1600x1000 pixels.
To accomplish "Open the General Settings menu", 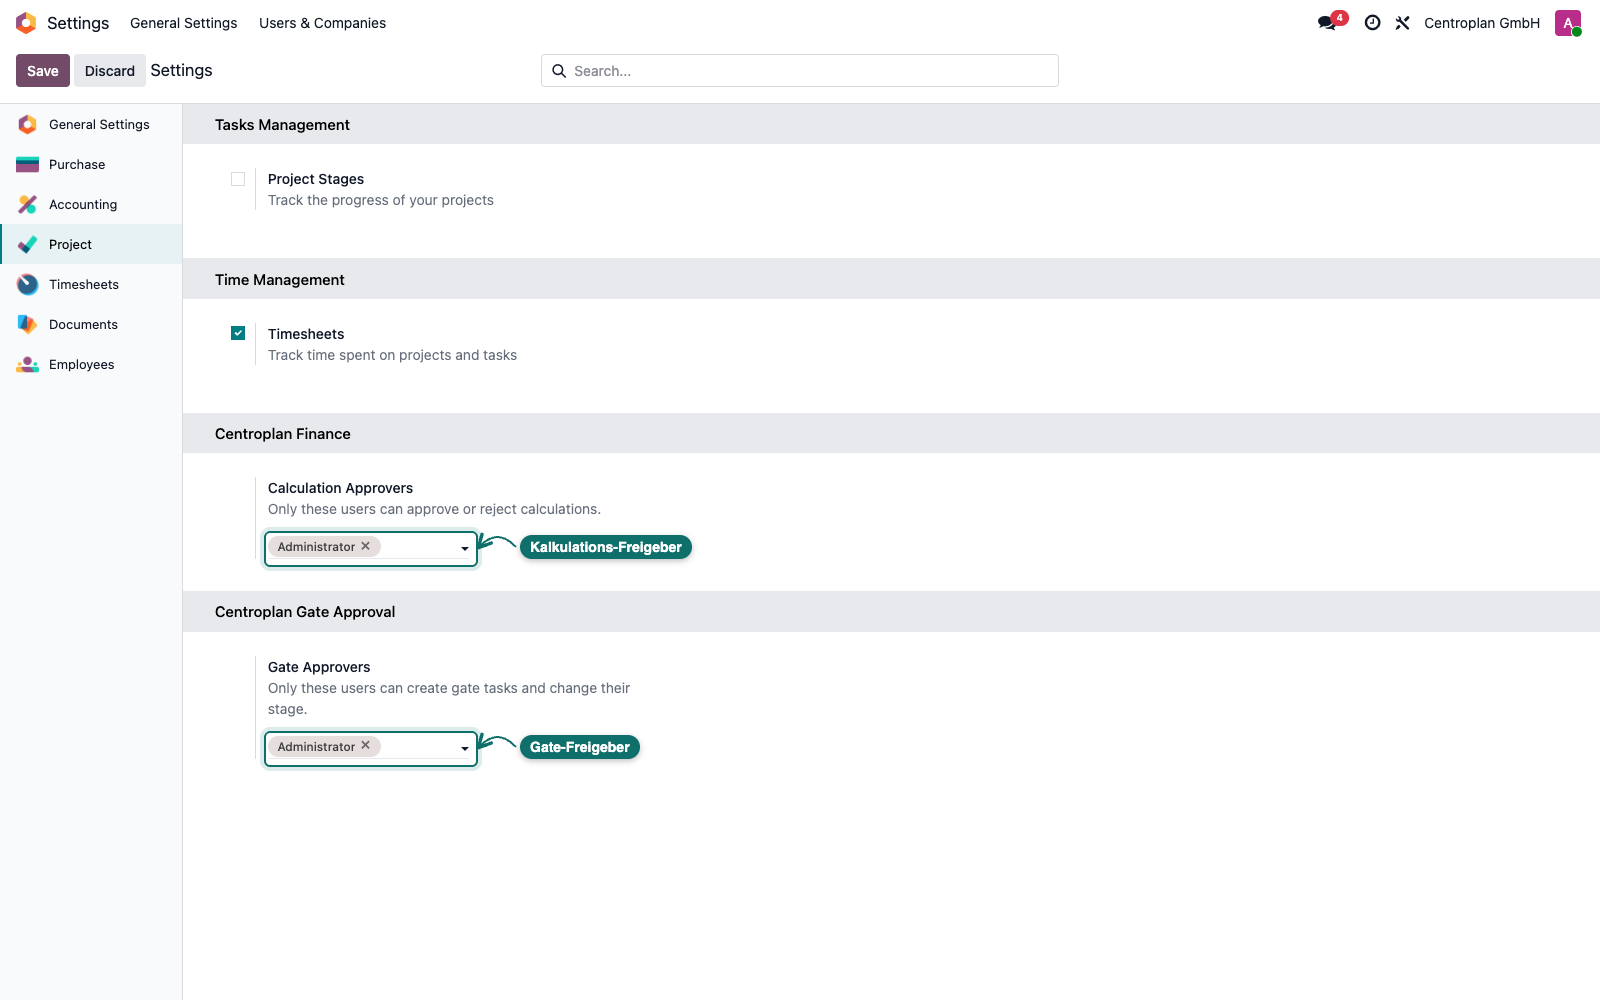I will pos(184,23).
